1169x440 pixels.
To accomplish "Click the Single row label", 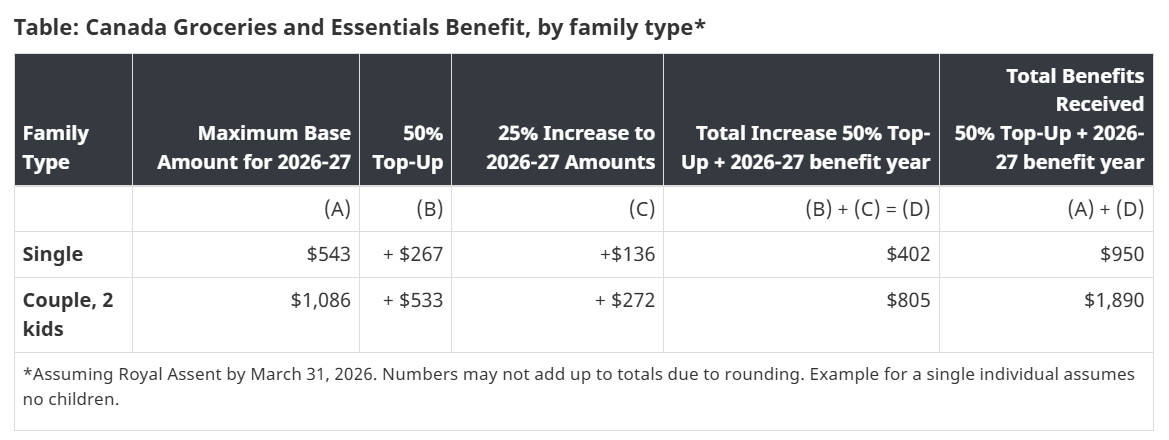I will pyautogui.click(x=53, y=254).
